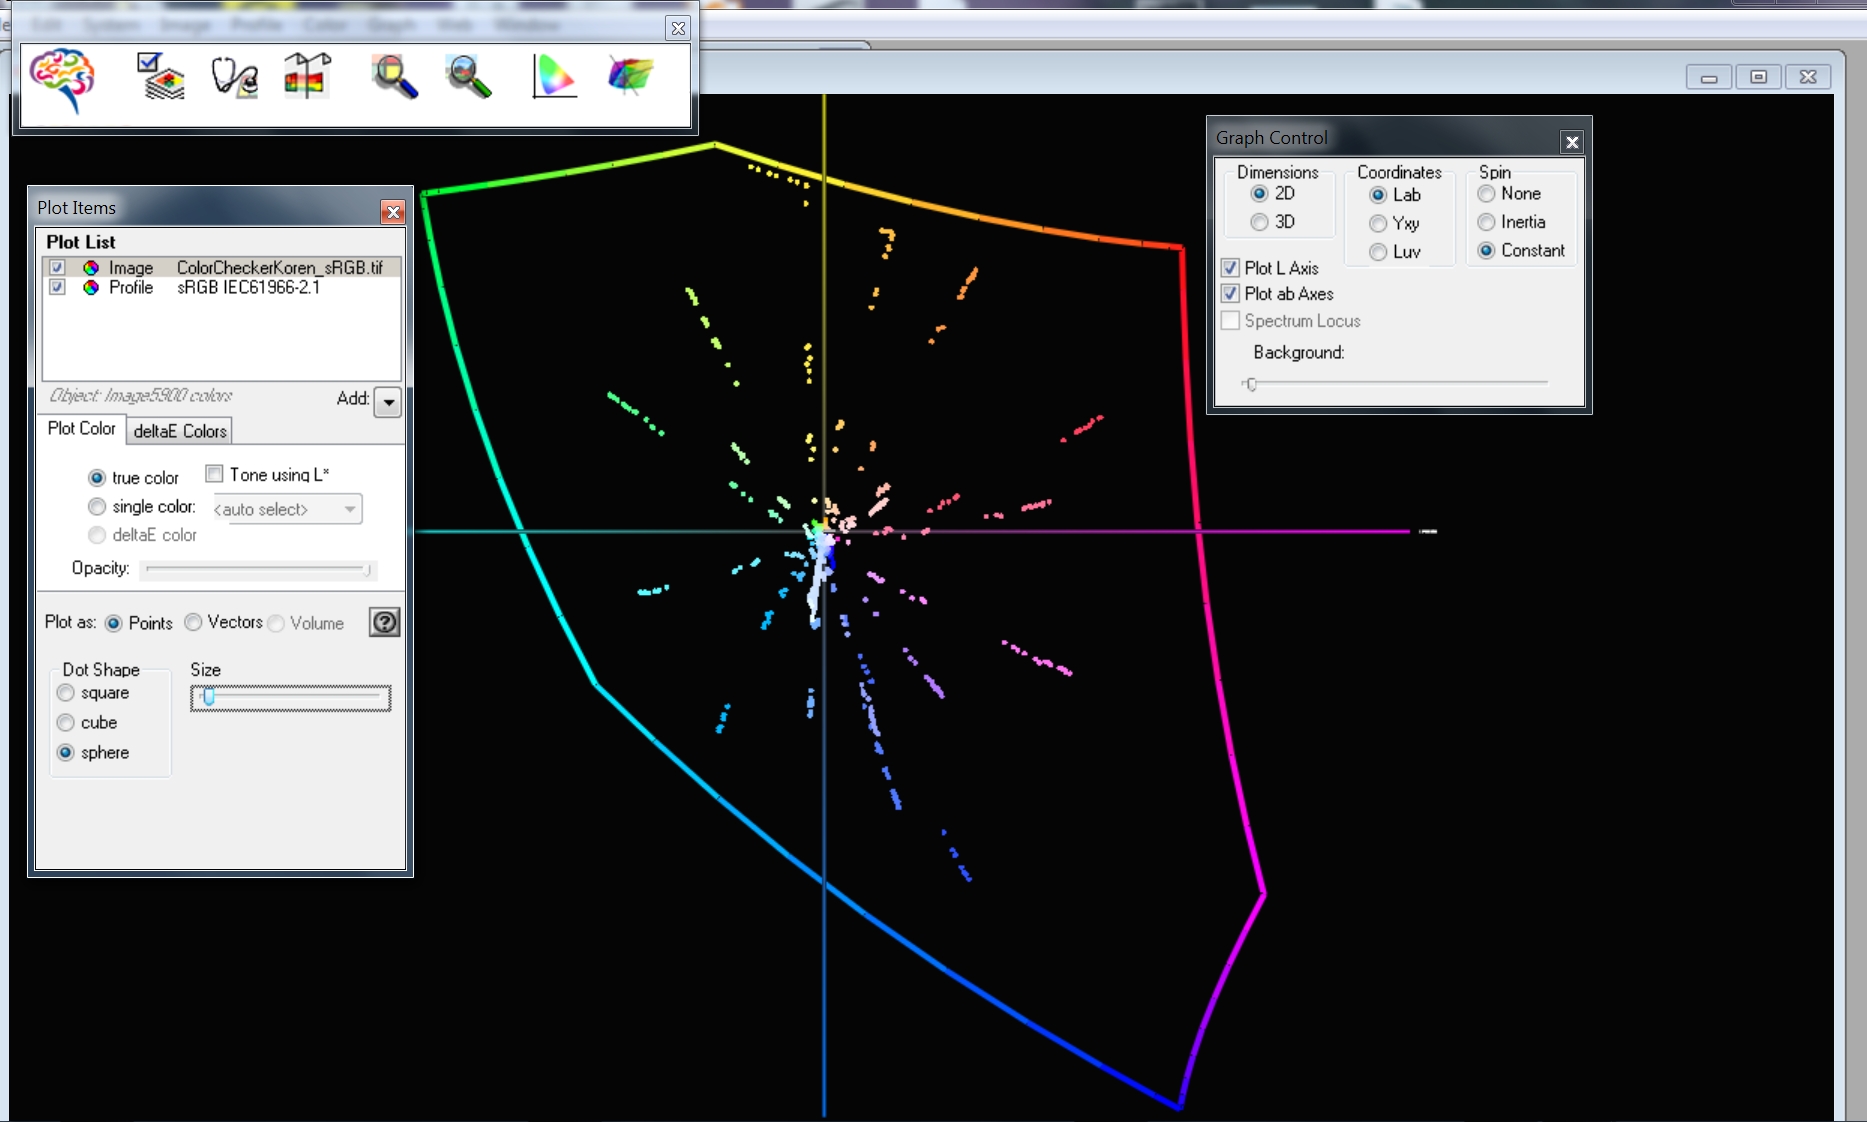Image resolution: width=1867 pixels, height=1122 pixels.
Task: Maximize the graph window
Action: tap(1758, 77)
